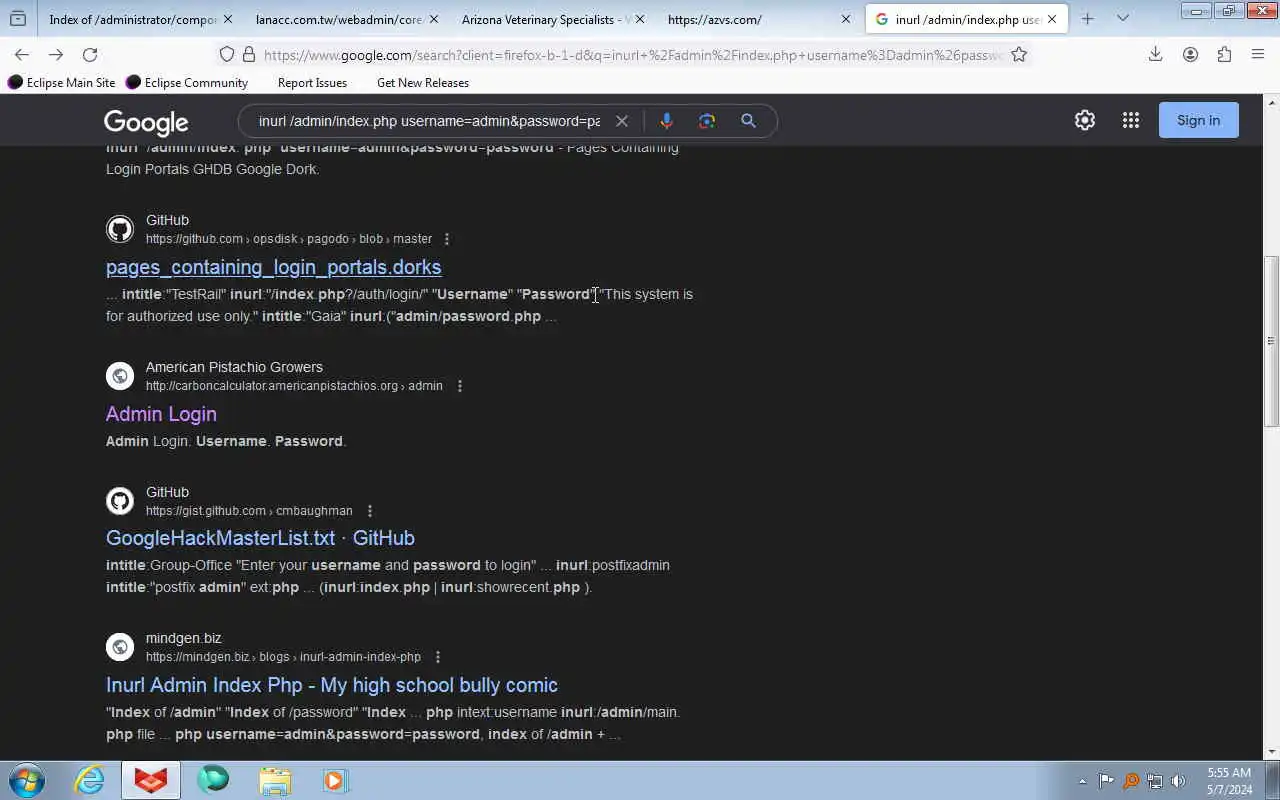
Task: Click globe favicon of mindgen.biz result
Action: click(120, 647)
